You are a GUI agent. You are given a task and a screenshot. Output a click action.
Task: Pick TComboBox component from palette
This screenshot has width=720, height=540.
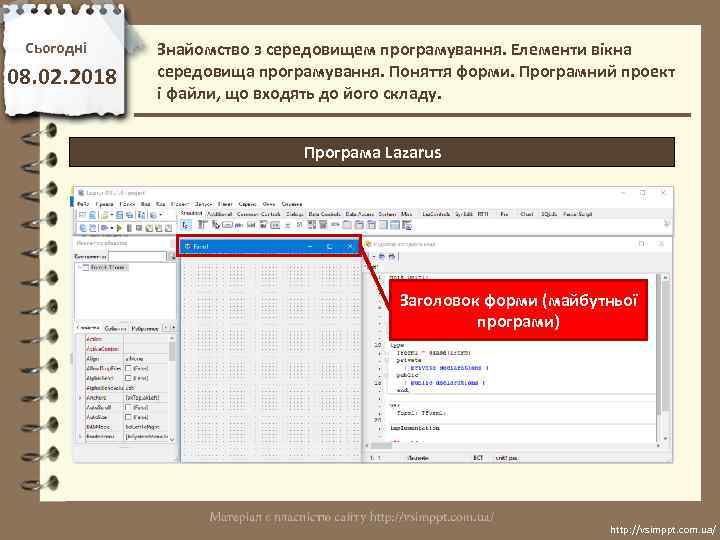point(322,225)
